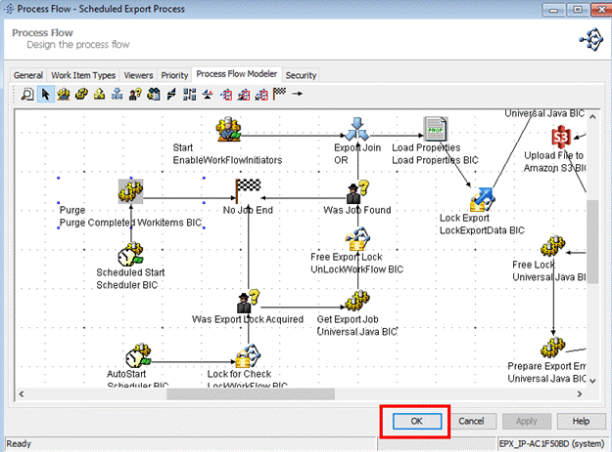Select the Upload File to Amazon S3 node
Viewport: 612px width, 452px height.
coord(562,136)
